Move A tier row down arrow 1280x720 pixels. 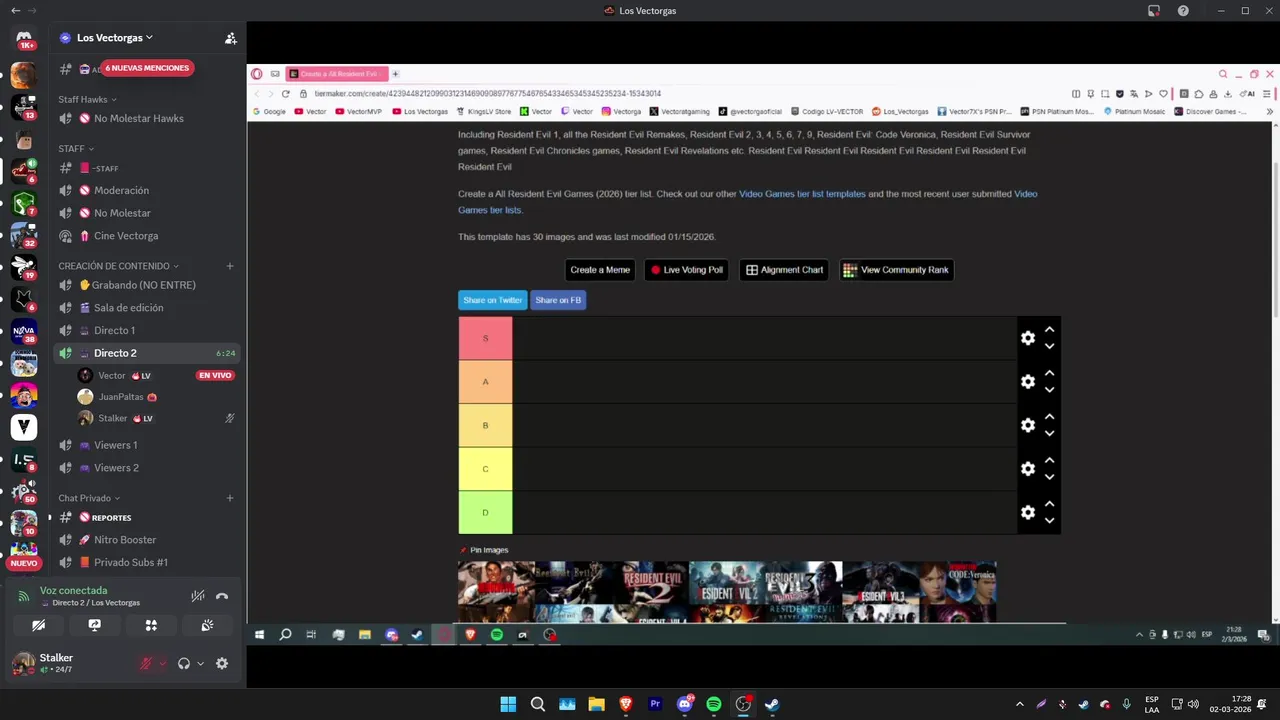coord(1049,390)
